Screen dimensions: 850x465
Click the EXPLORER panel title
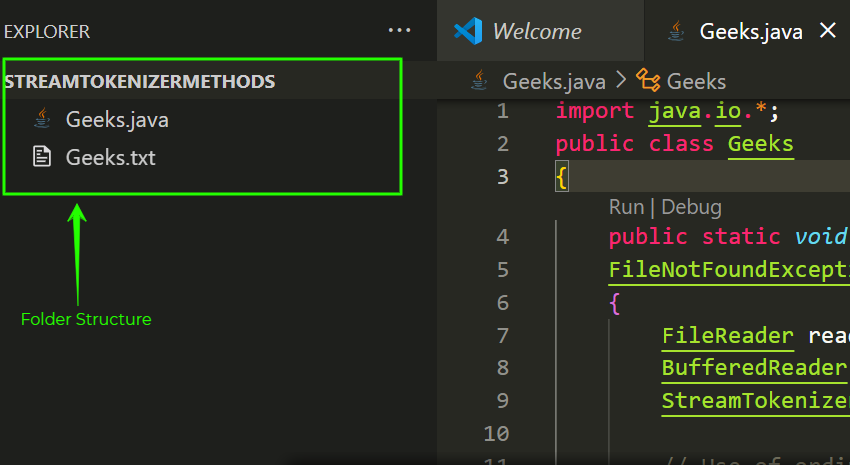(x=47, y=31)
